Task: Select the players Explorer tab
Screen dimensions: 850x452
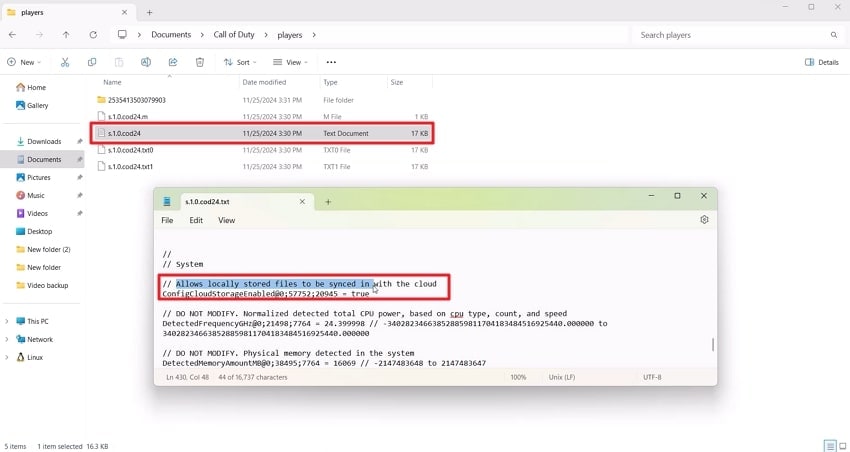Action: (68, 12)
